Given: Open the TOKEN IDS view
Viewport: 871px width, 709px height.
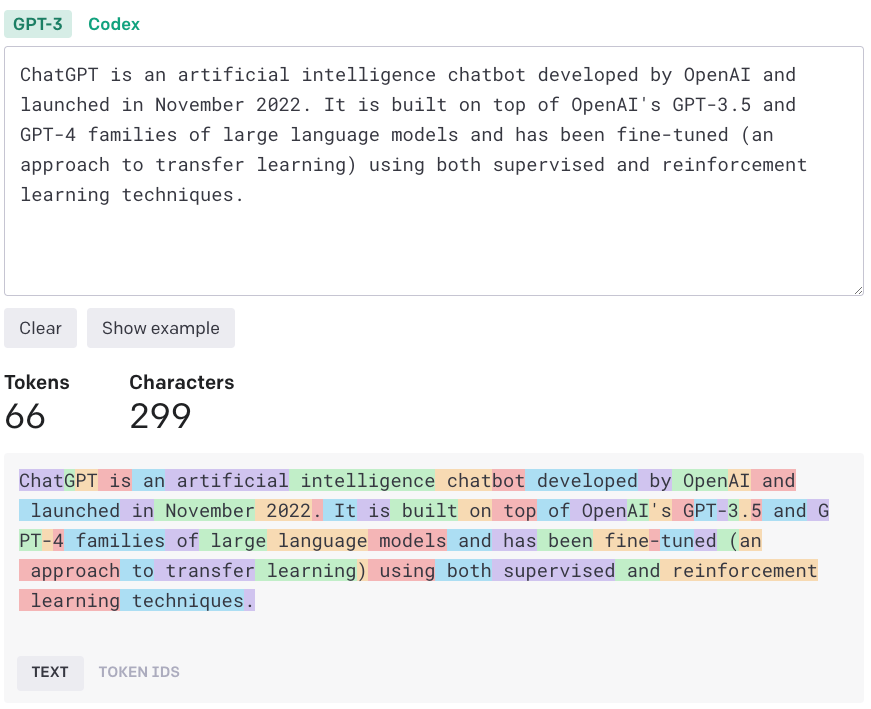Looking at the screenshot, I should (x=139, y=672).
